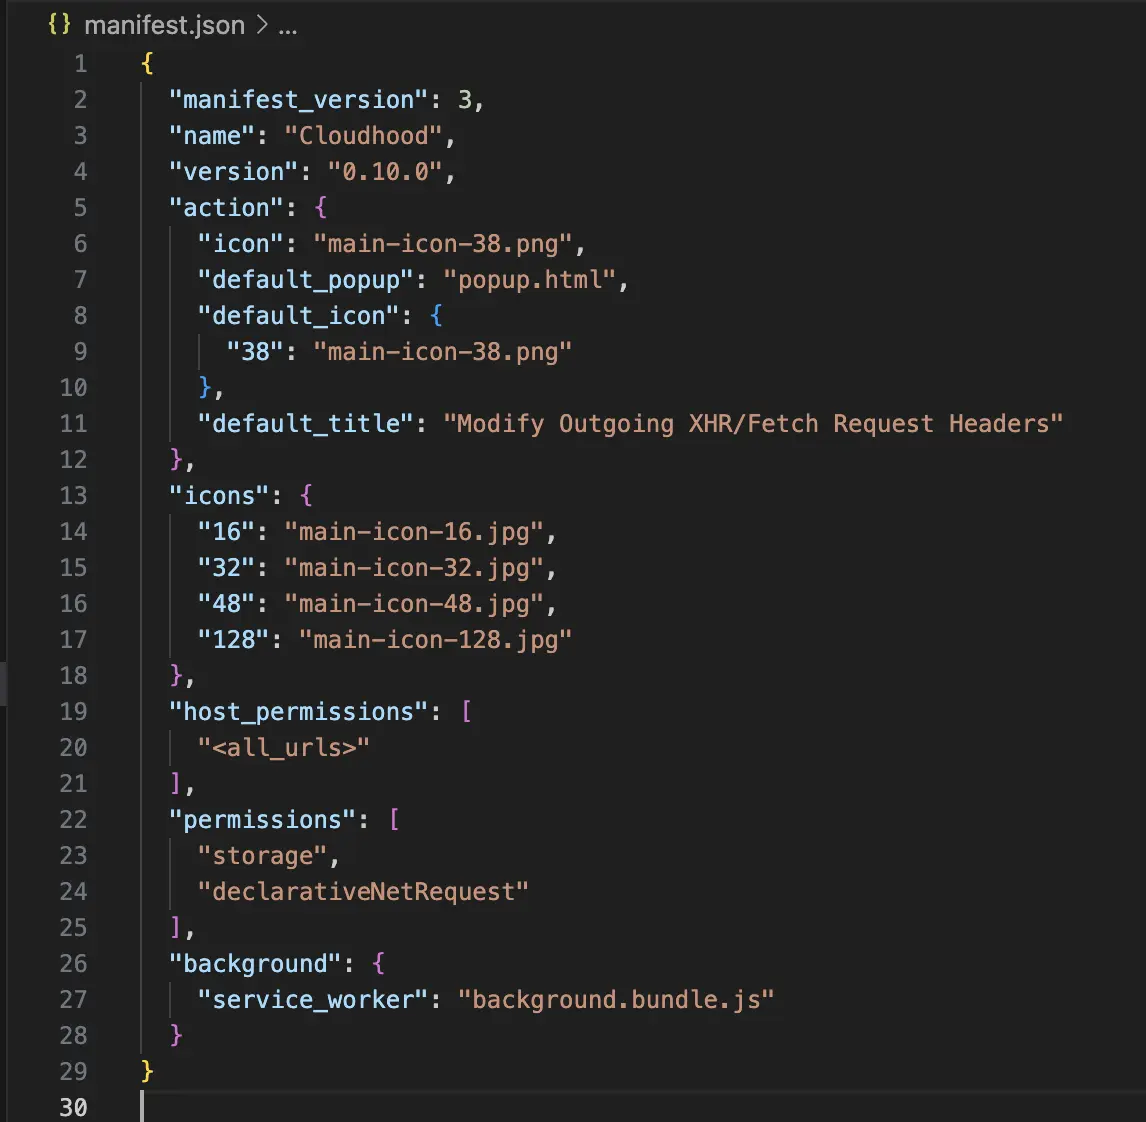Screen dimensions: 1146x1122
Task: Click line number 13 beside "icons"
Action: click(73, 496)
